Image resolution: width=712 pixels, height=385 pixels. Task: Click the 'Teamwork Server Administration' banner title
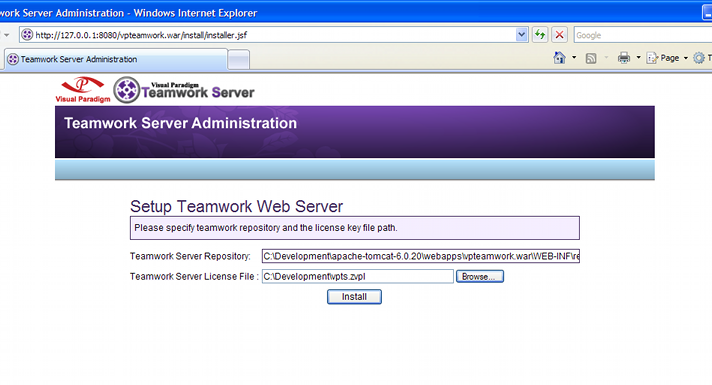pos(180,123)
